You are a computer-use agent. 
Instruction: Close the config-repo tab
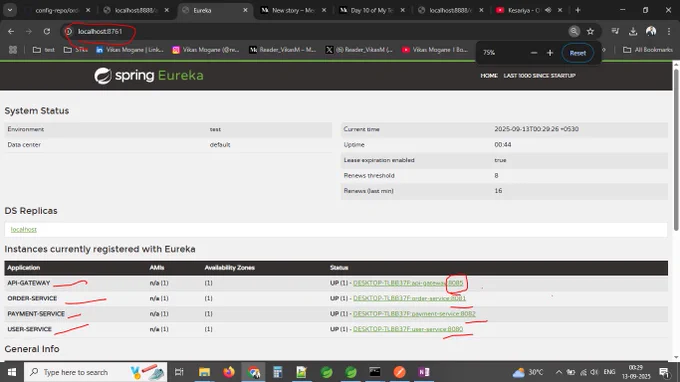pyautogui.click(x=88, y=10)
